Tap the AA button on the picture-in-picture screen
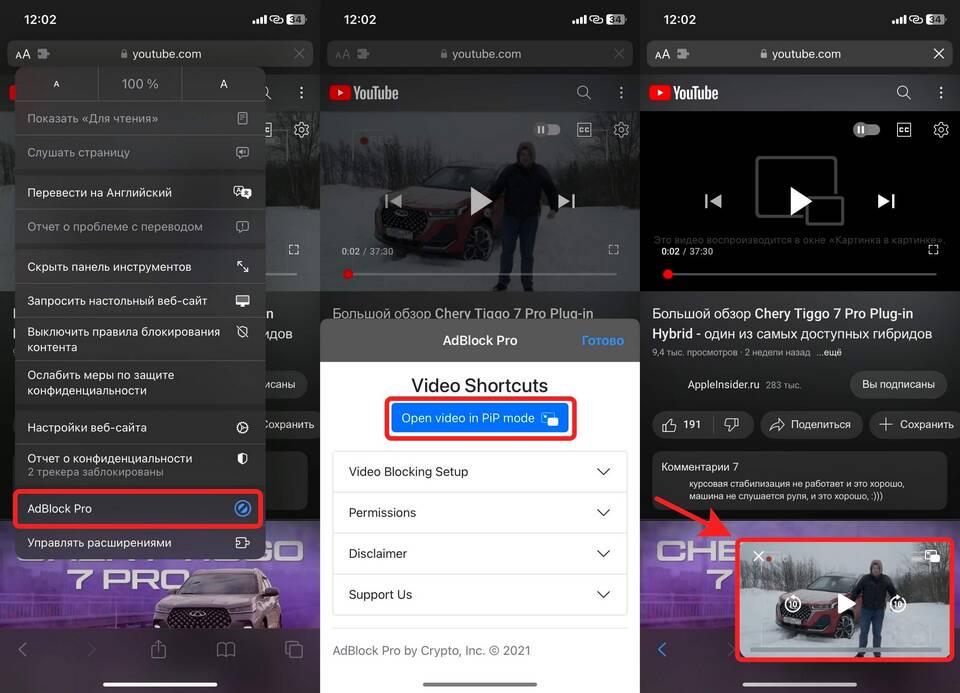This screenshot has height=693, width=960. tap(662, 54)
